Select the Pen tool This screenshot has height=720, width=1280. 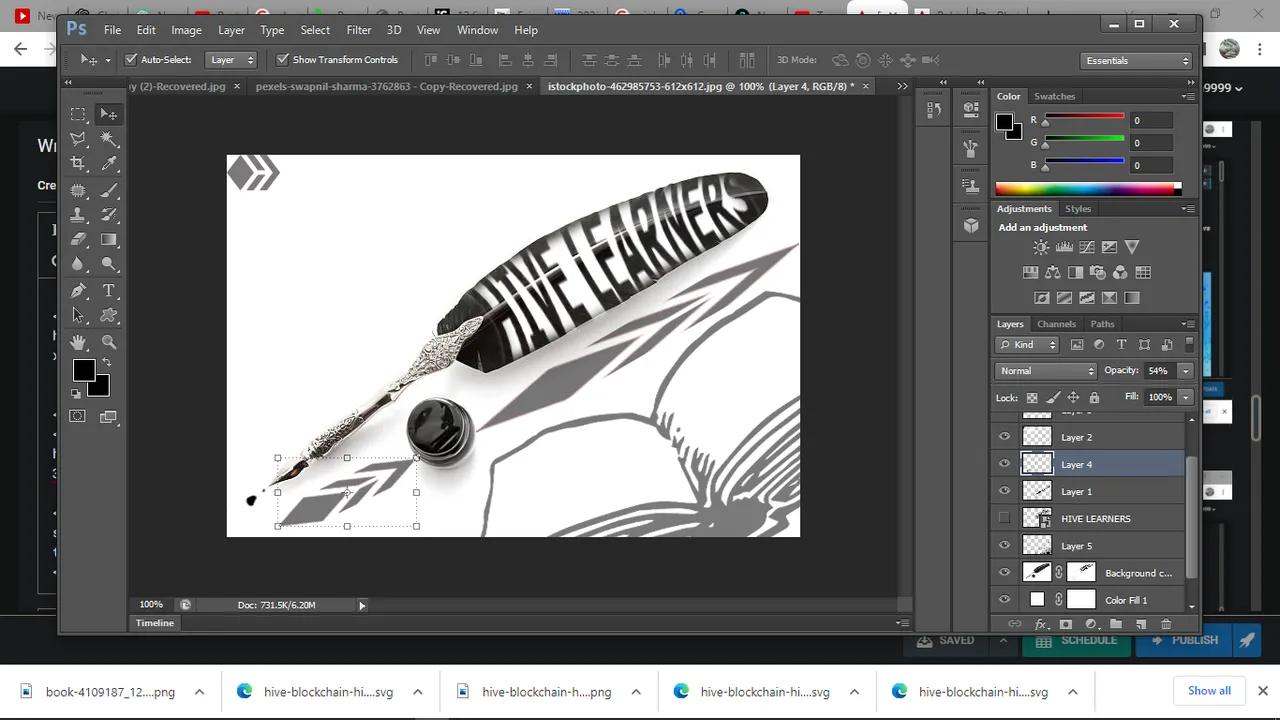78,291
